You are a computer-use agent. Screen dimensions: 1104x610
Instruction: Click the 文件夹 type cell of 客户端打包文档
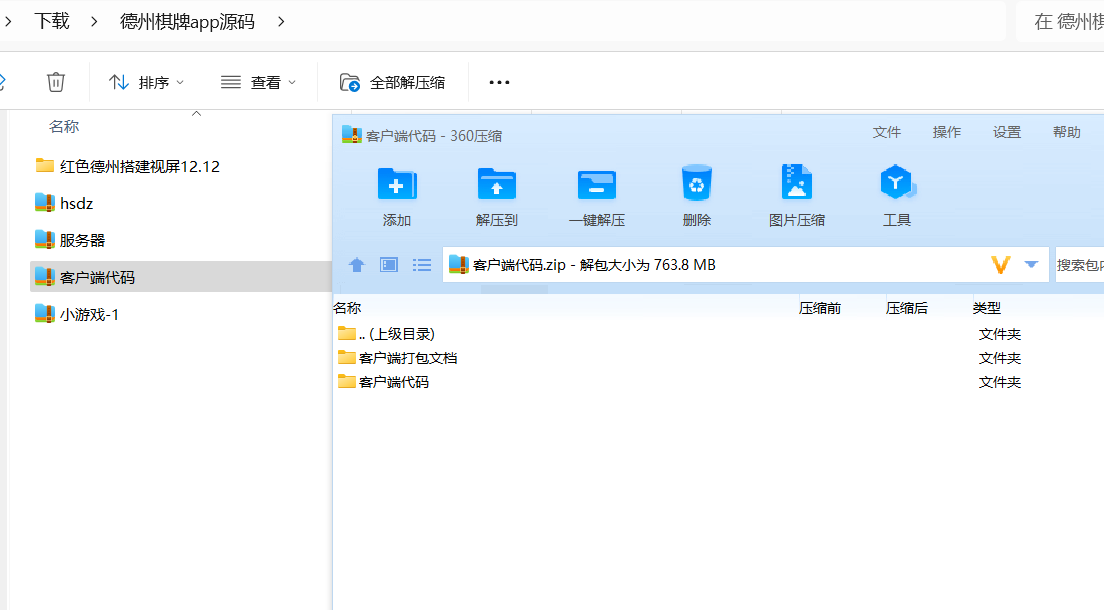click(1000, 358)
